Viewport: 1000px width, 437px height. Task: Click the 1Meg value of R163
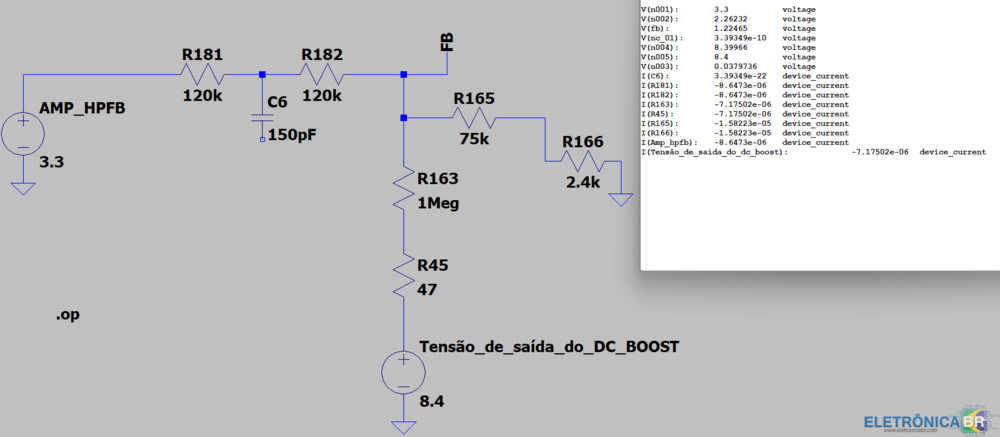click(x=440, y=204)
